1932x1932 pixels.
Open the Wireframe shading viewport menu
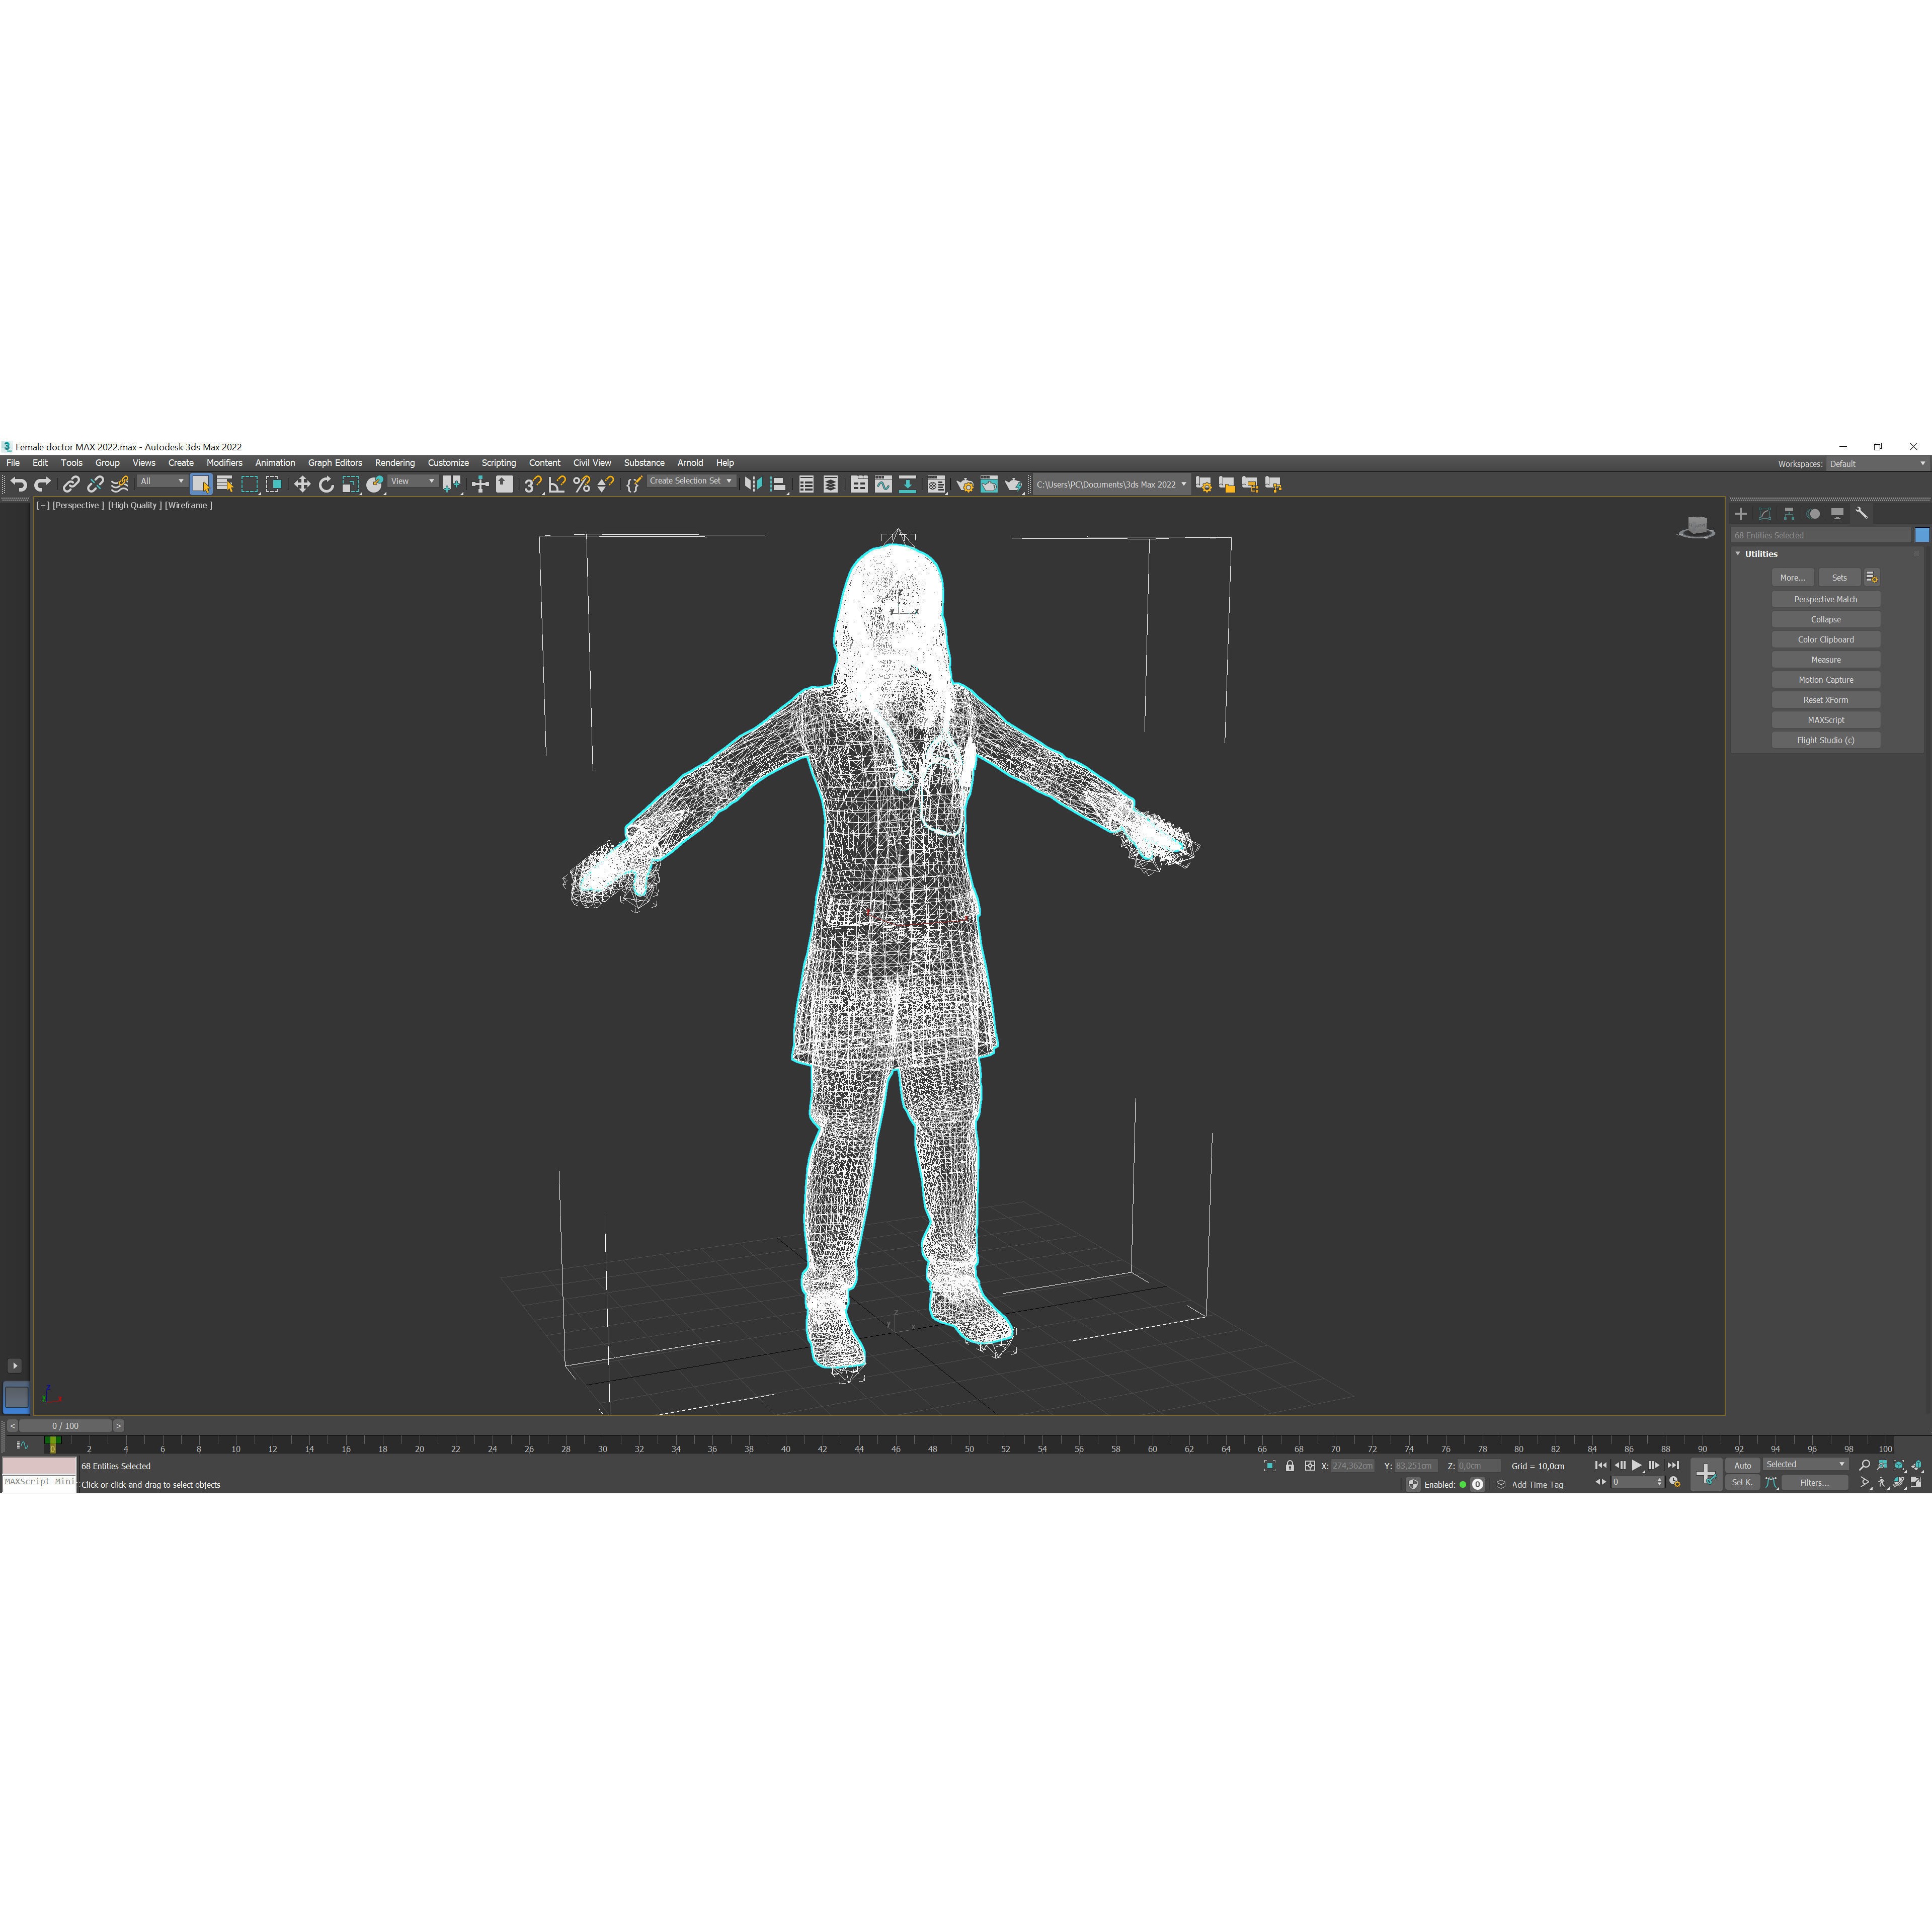click(188, 505)
